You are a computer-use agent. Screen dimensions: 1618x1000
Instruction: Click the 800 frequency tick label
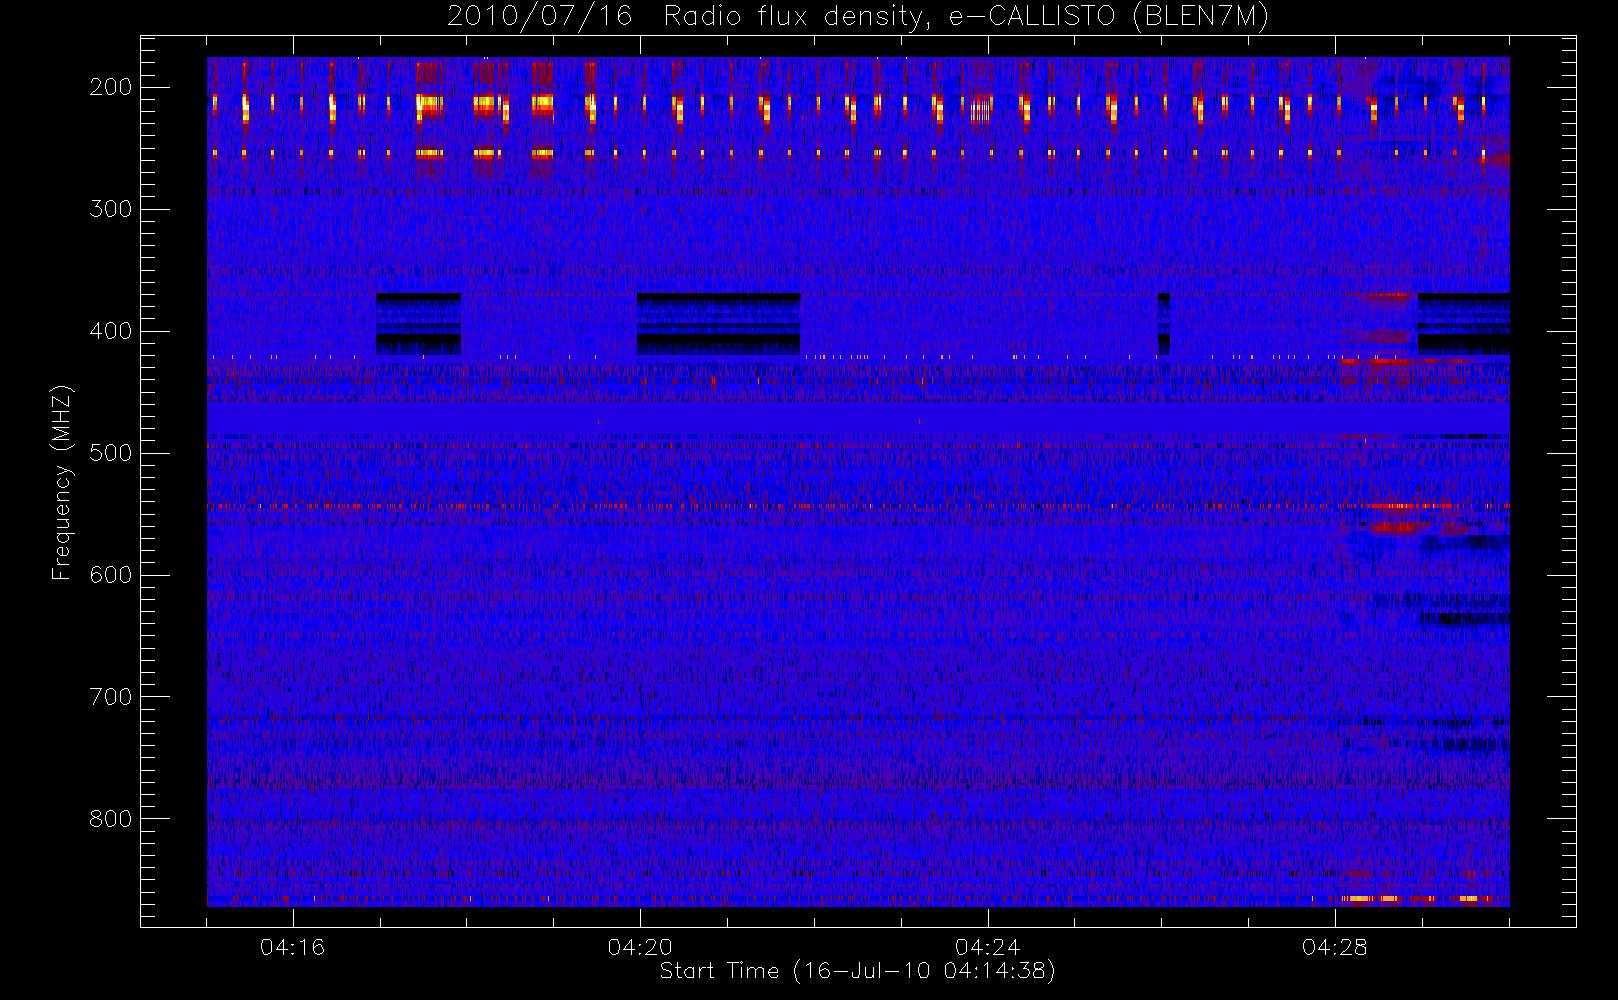pos(110,819)
